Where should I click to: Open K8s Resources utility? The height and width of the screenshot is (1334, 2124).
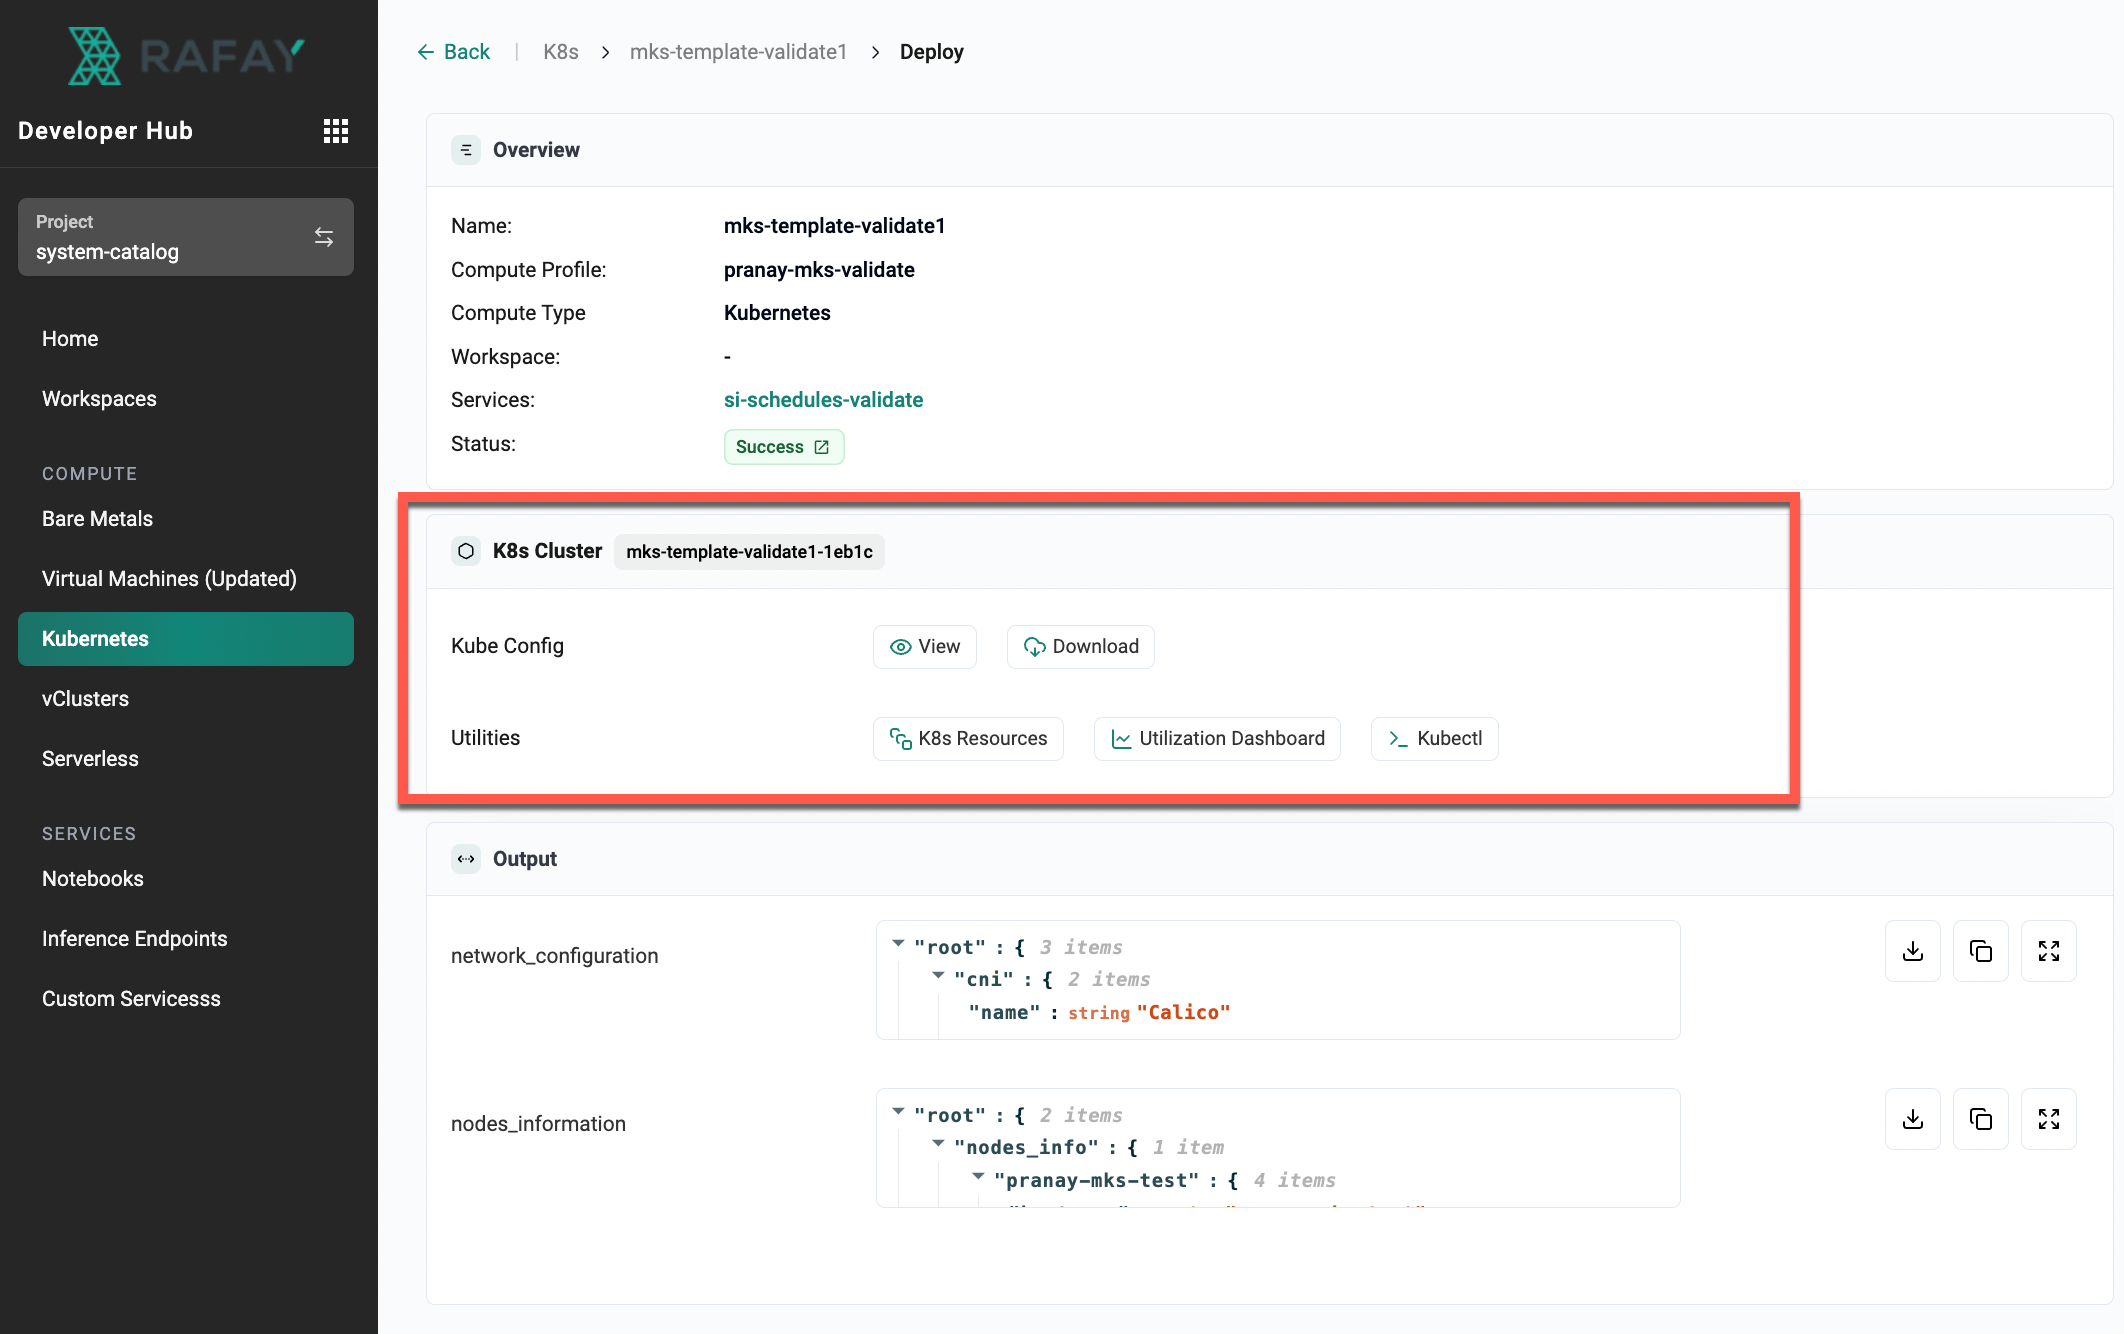968,739
